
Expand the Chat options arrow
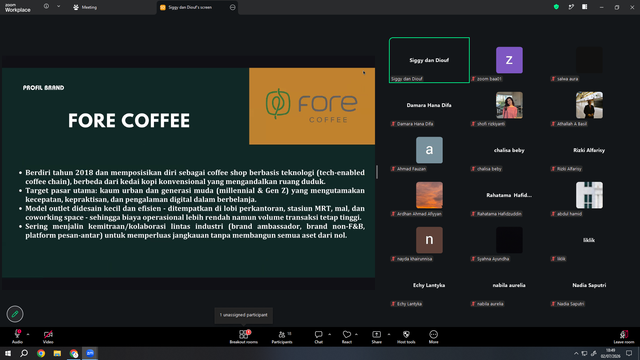tap(329, 334)
